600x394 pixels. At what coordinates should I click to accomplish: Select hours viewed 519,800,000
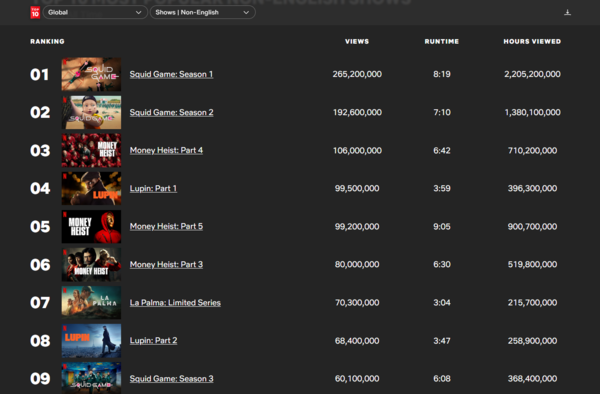tap(532, 265)
